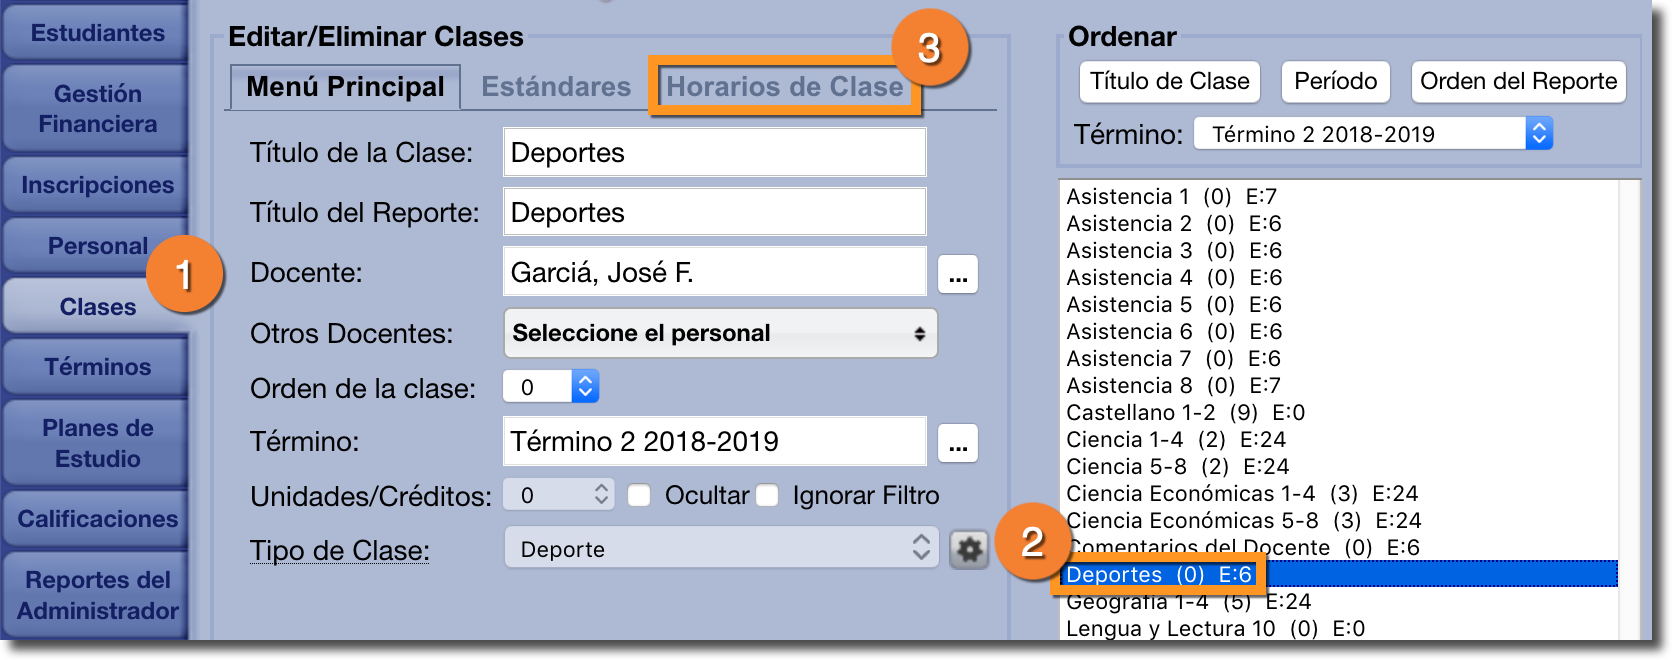Open the Término lookup ellipsis button
Screen dimensions: 1672x660
click(958, 443)
